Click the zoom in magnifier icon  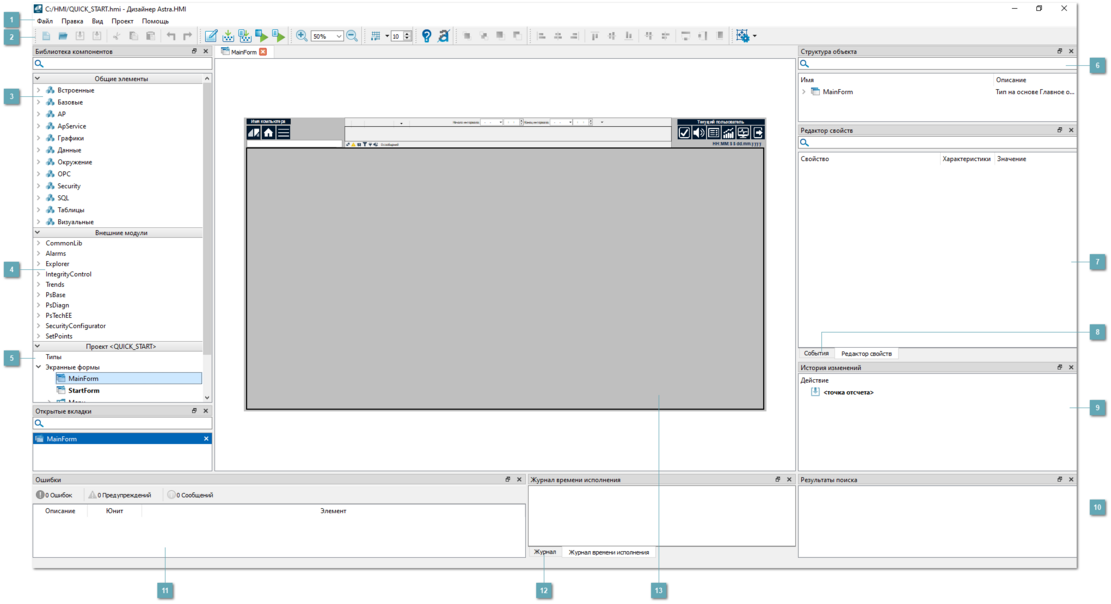tap(301, 36)
